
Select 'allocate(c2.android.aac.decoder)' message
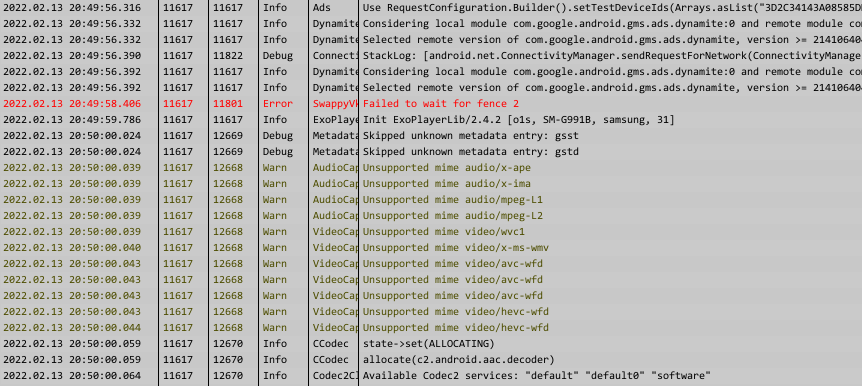tap(458, 359)
